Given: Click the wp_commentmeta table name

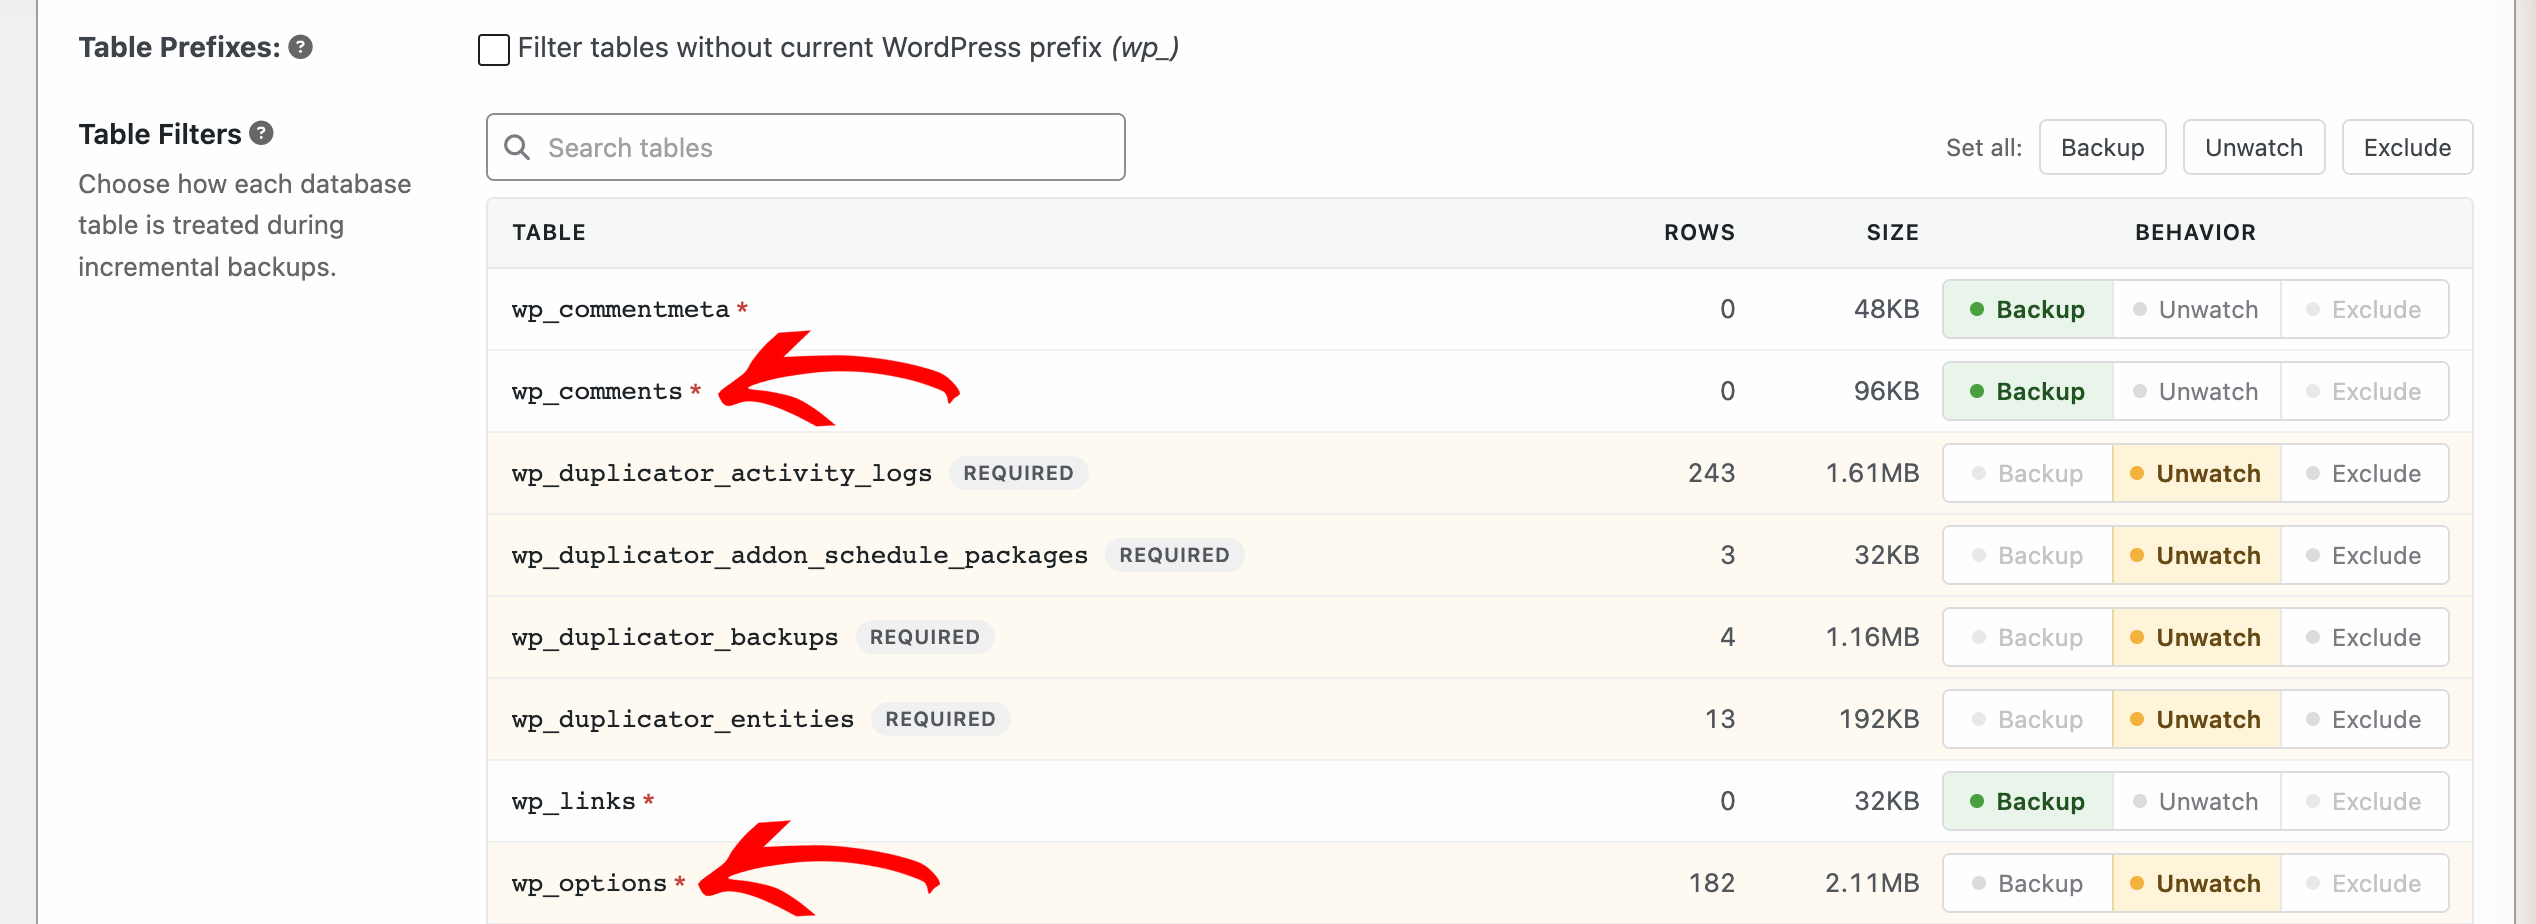Looking at the screenshot, I should click(x=621, y=310).
